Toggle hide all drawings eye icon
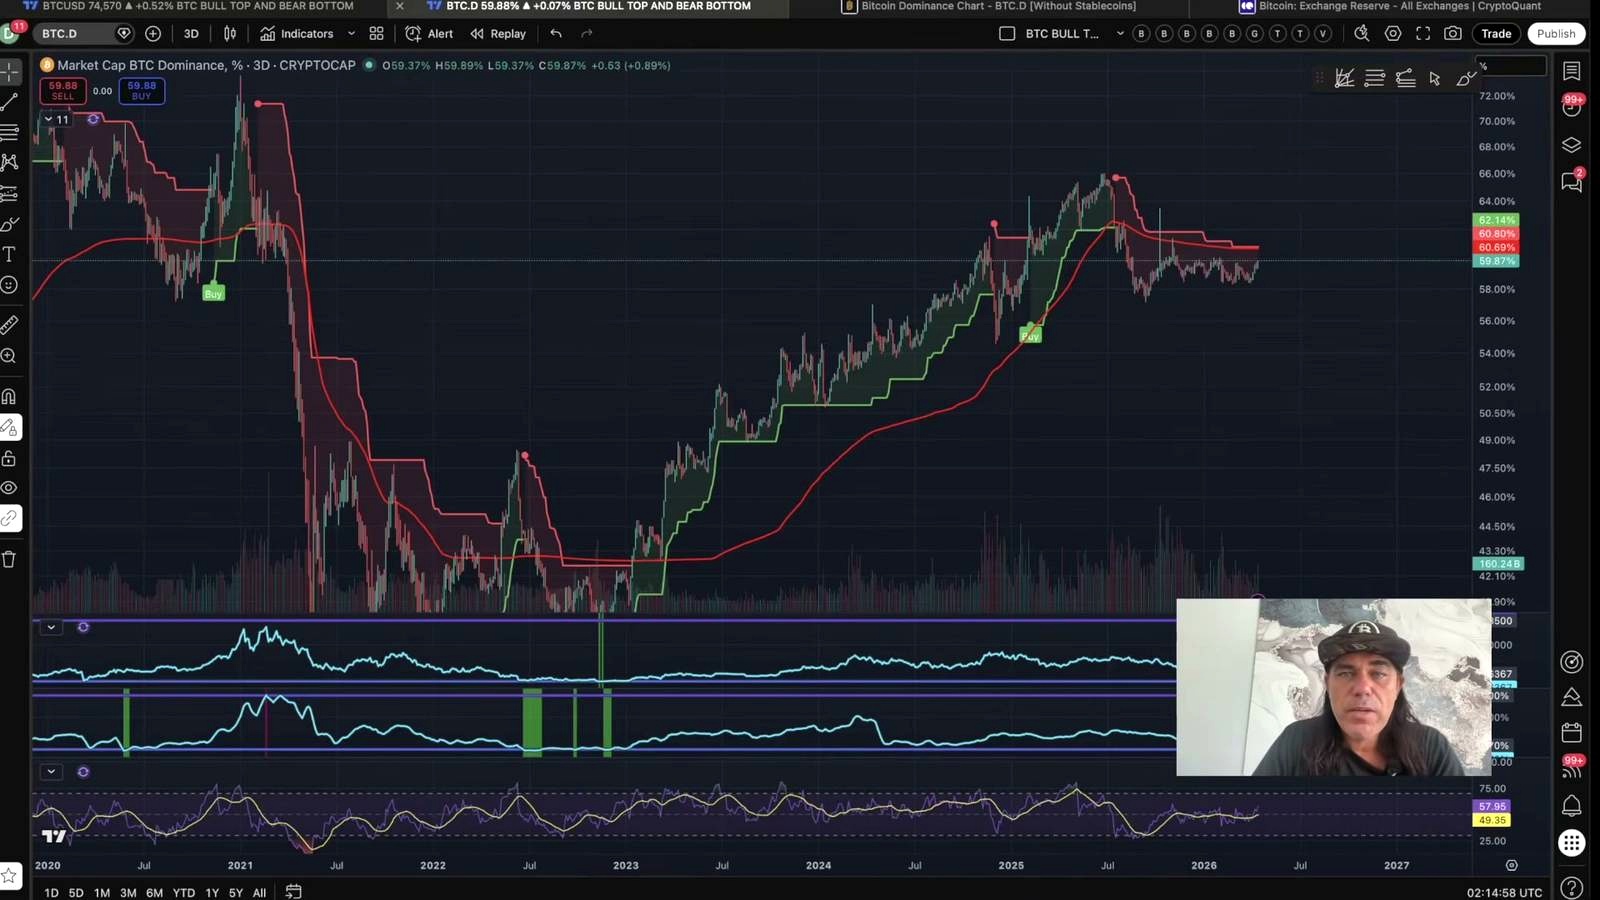Viewport: 1600px width, 900px height. click(9, 488)
